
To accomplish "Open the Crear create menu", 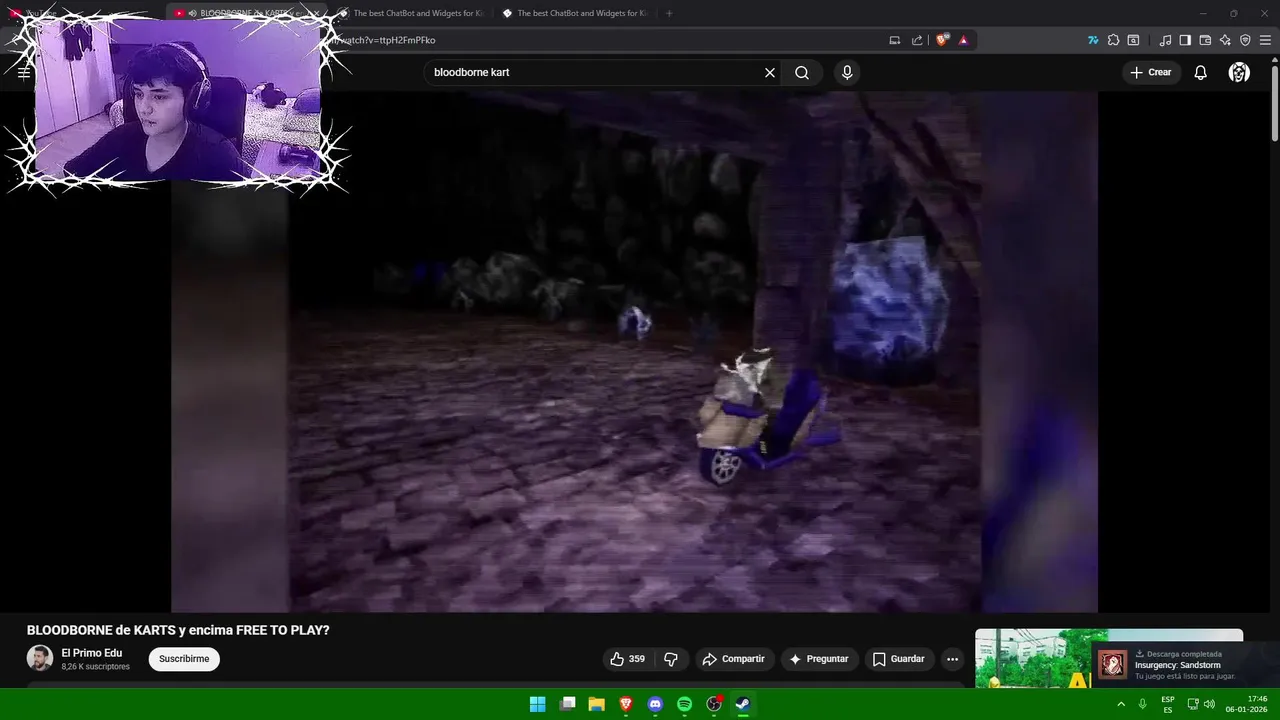I will (1151, 72).
